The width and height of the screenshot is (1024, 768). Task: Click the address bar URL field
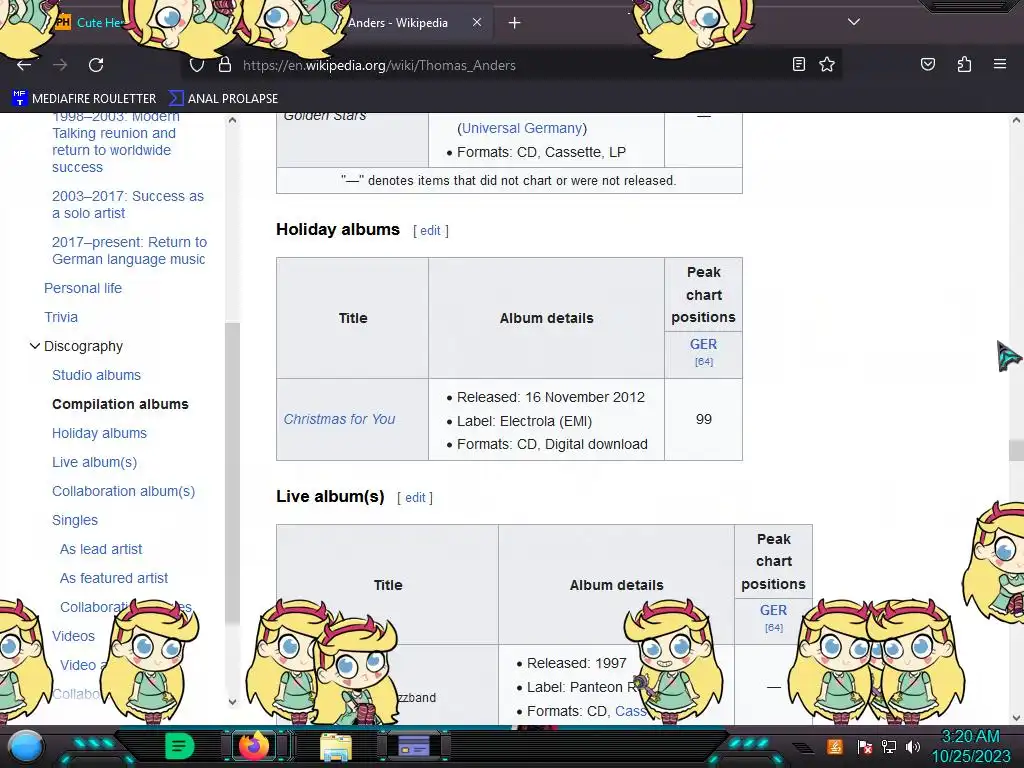[x=509, y=65]
